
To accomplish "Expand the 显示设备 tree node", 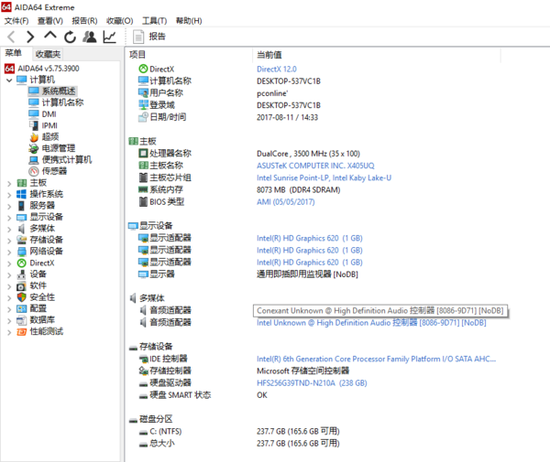I will click(9, 217).
